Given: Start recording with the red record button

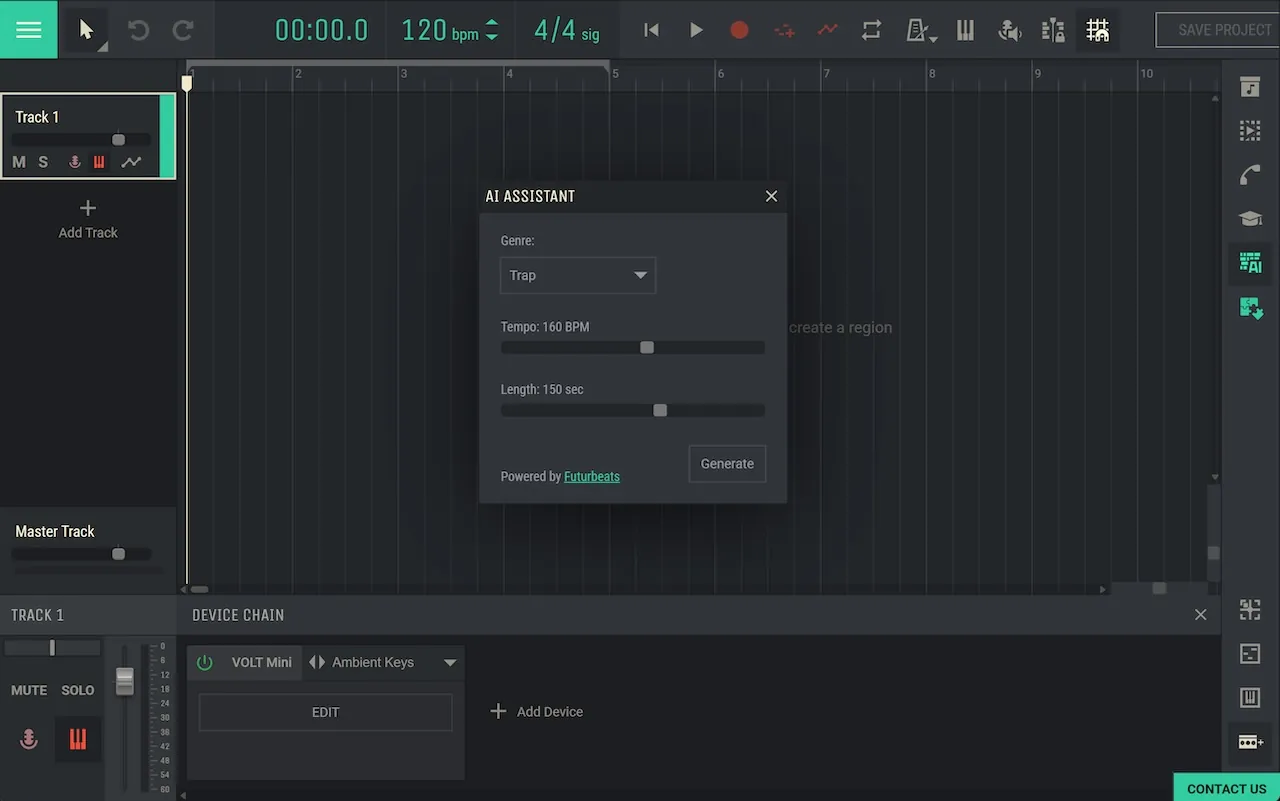Looking at the screenshot, I should click(739, 30).
